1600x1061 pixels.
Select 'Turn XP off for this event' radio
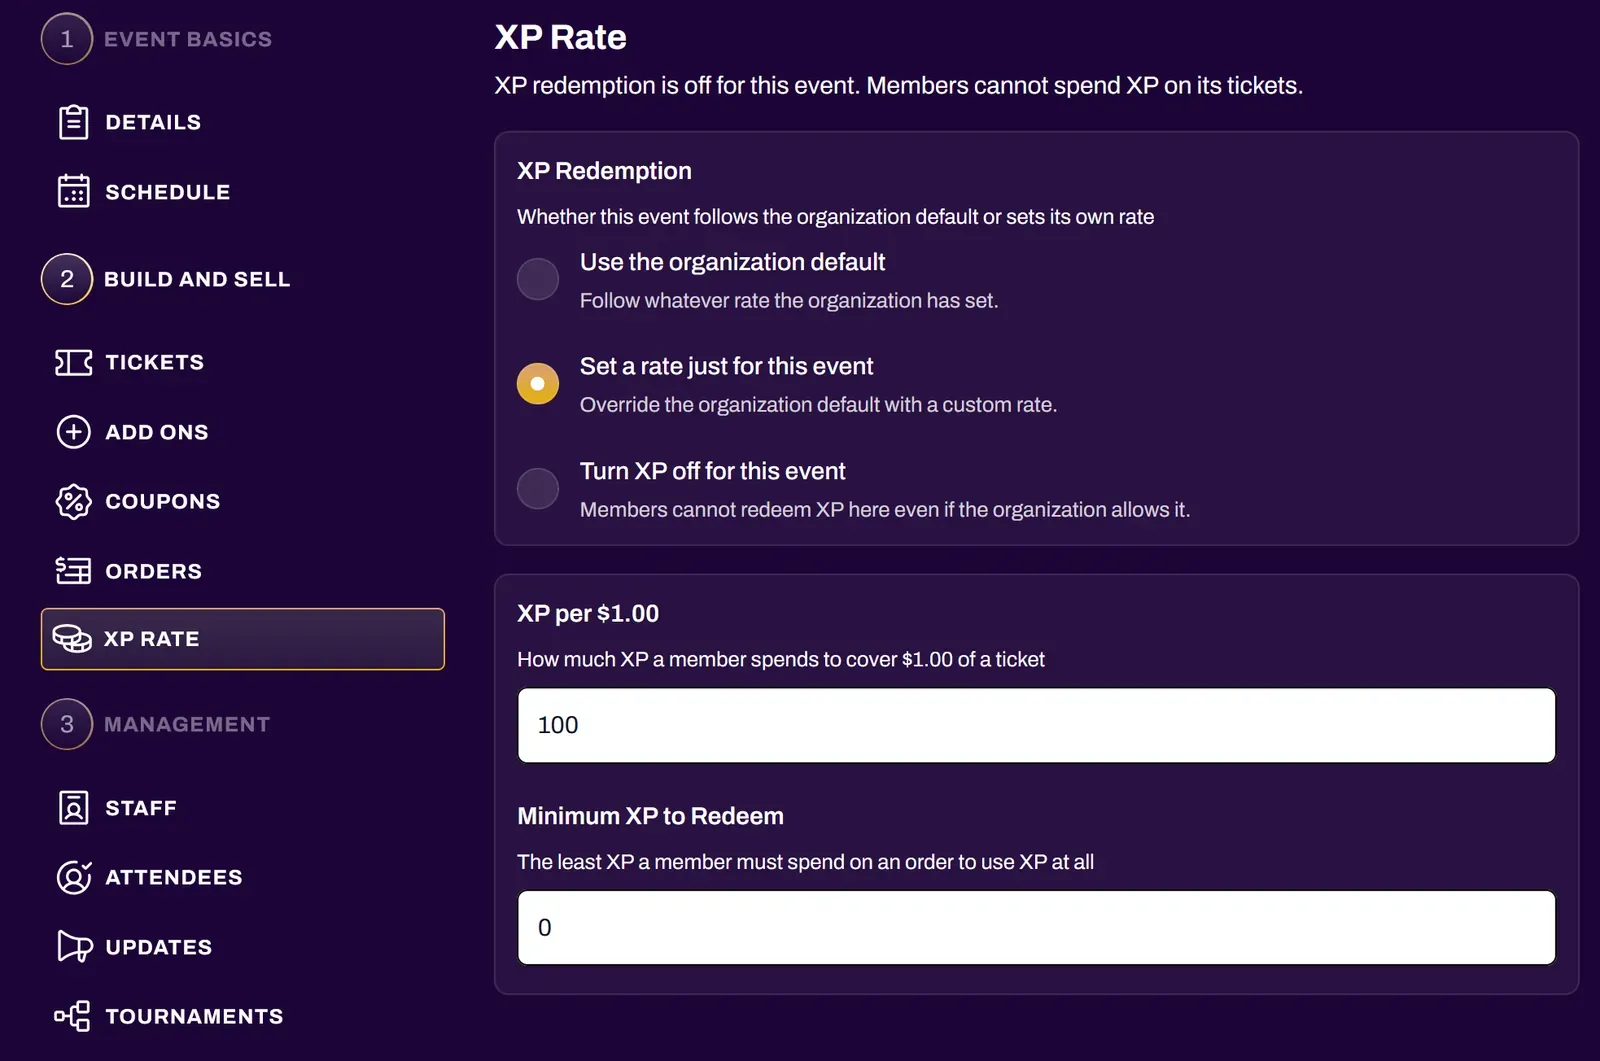[x=538, y=488]
